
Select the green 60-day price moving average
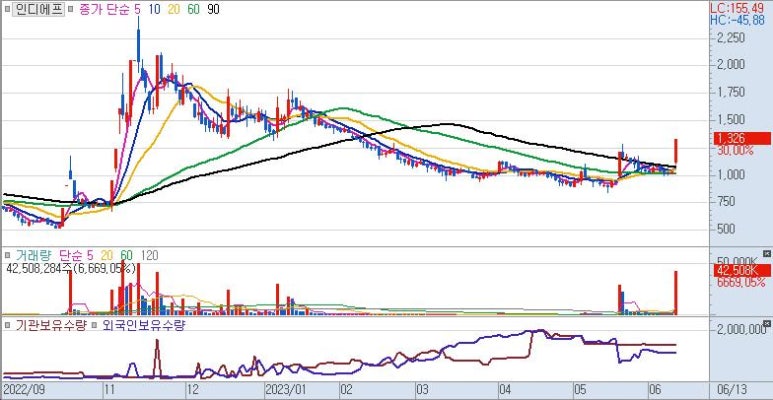pyautogui.click(x=194, y=9)
